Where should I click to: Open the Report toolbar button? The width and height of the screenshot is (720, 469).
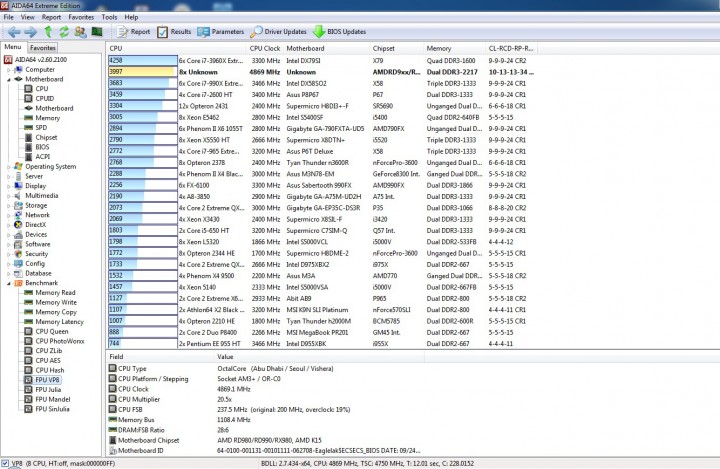[134, 32]
